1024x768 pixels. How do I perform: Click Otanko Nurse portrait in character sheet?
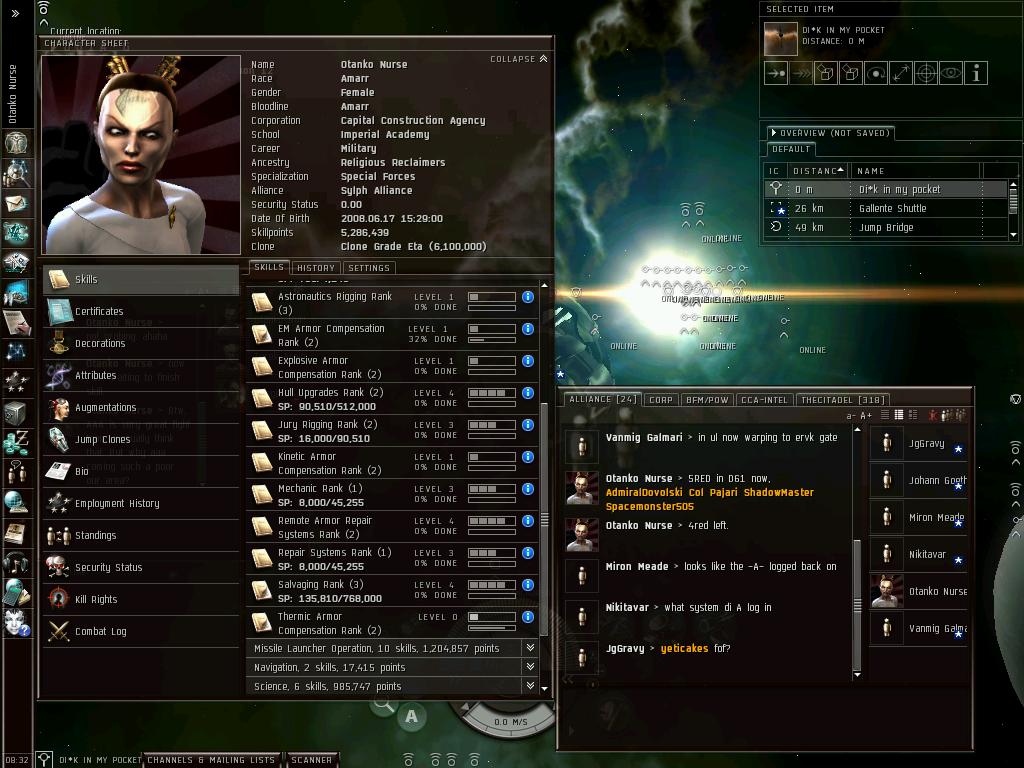click(141, 155)
